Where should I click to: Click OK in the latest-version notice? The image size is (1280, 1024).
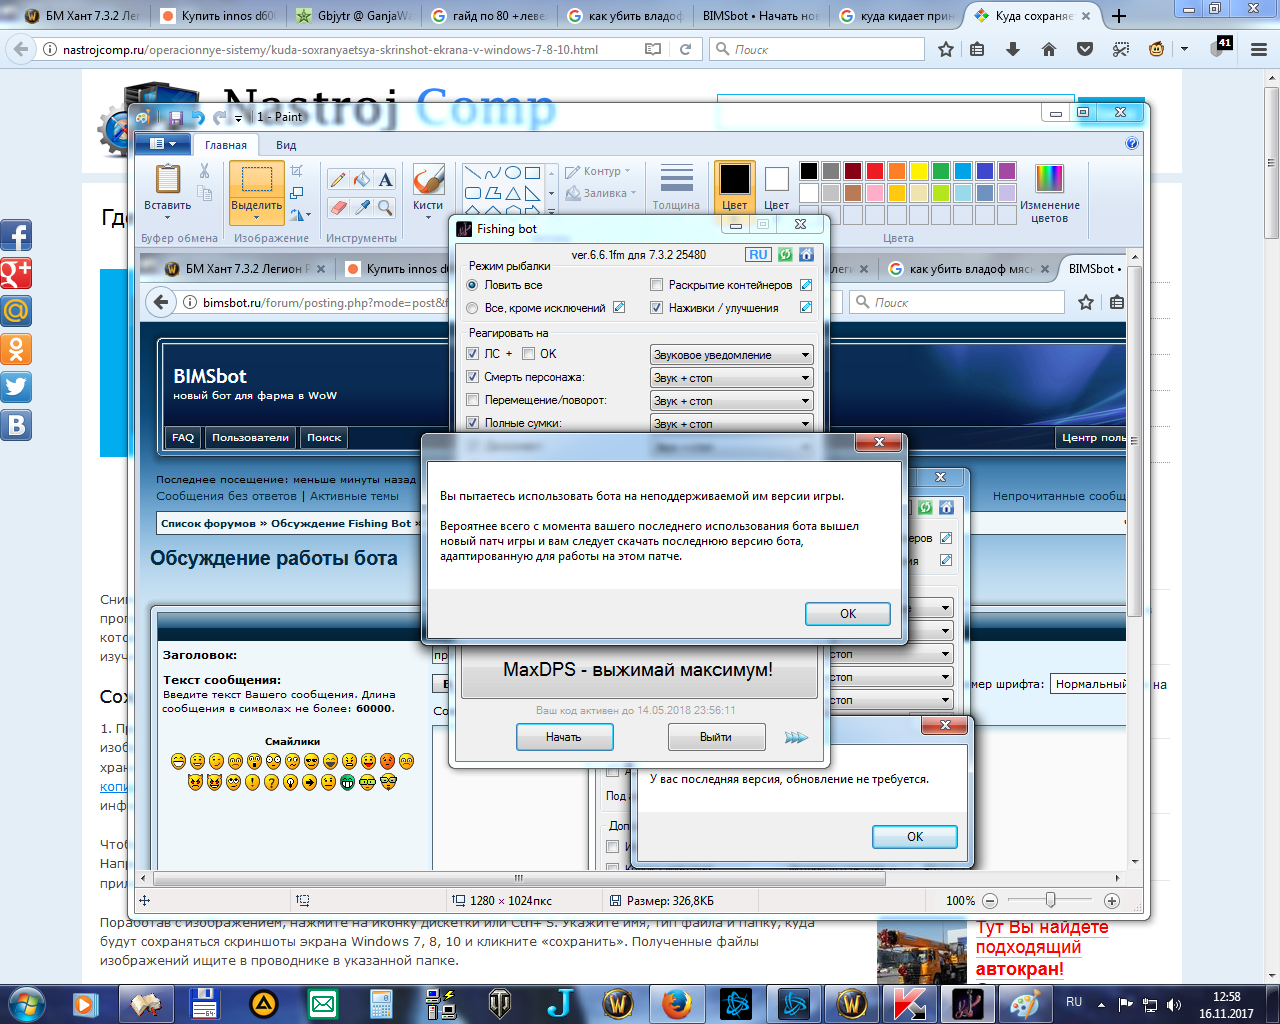(x=915, y=837)
